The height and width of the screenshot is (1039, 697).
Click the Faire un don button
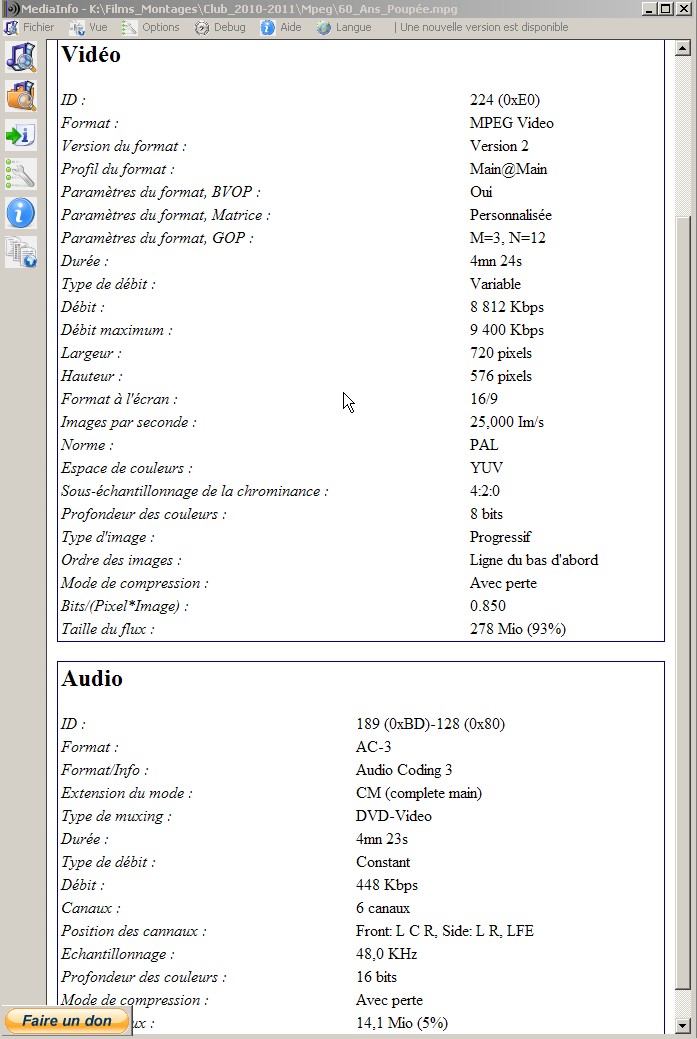click(x=66, y=1020)
